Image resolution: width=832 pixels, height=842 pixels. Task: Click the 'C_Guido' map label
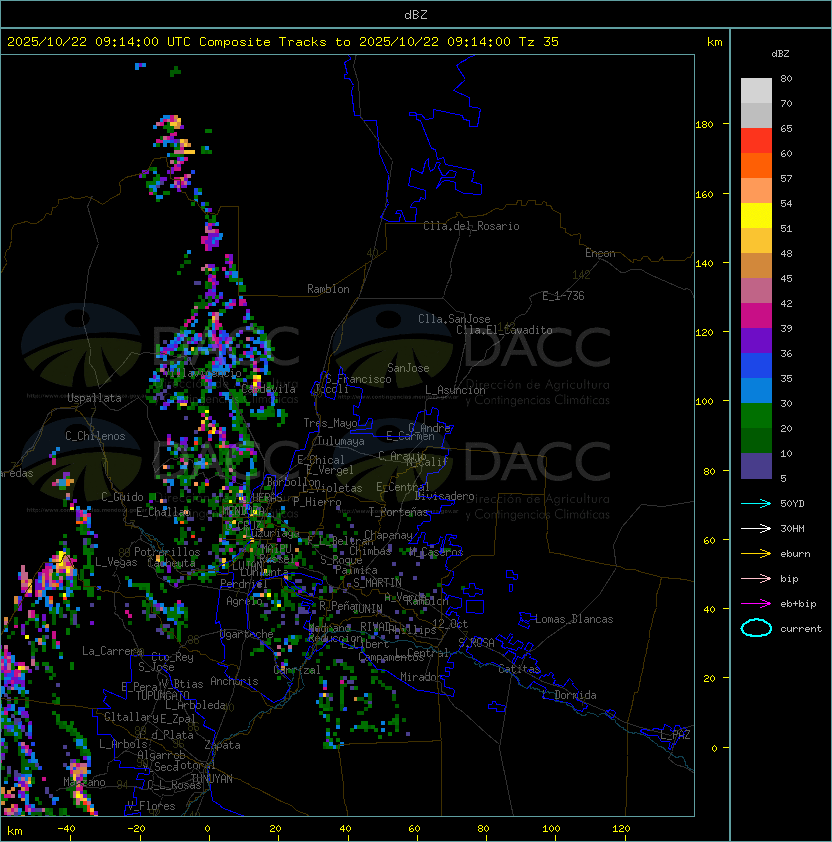[x=122, y=497]
